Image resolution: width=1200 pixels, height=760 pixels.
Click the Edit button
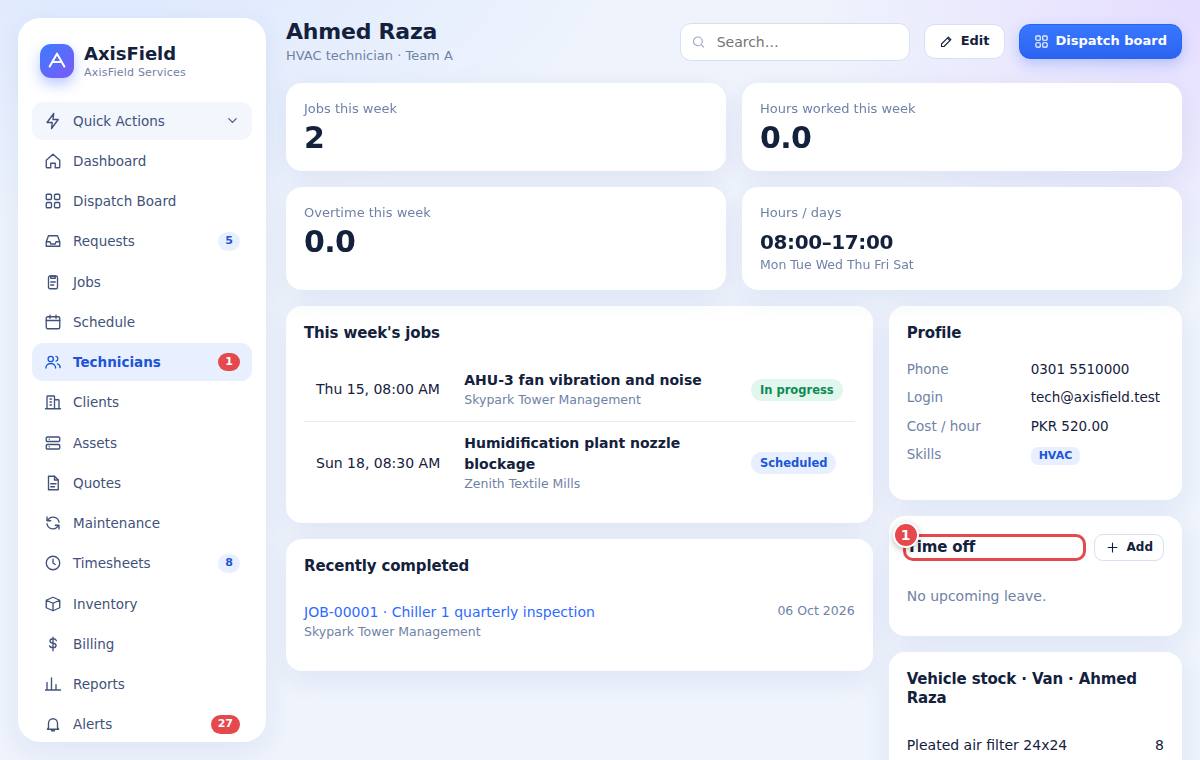(x=964, y=41)
